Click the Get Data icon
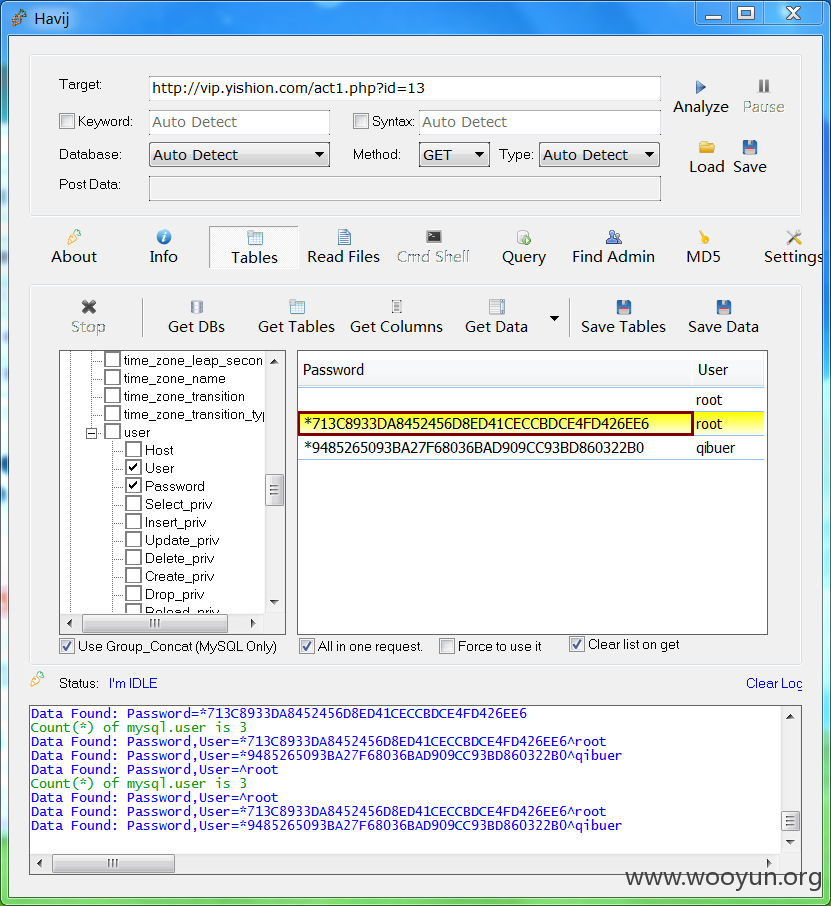The height and width of the screenshot is (906, 831). coord(496,307)
